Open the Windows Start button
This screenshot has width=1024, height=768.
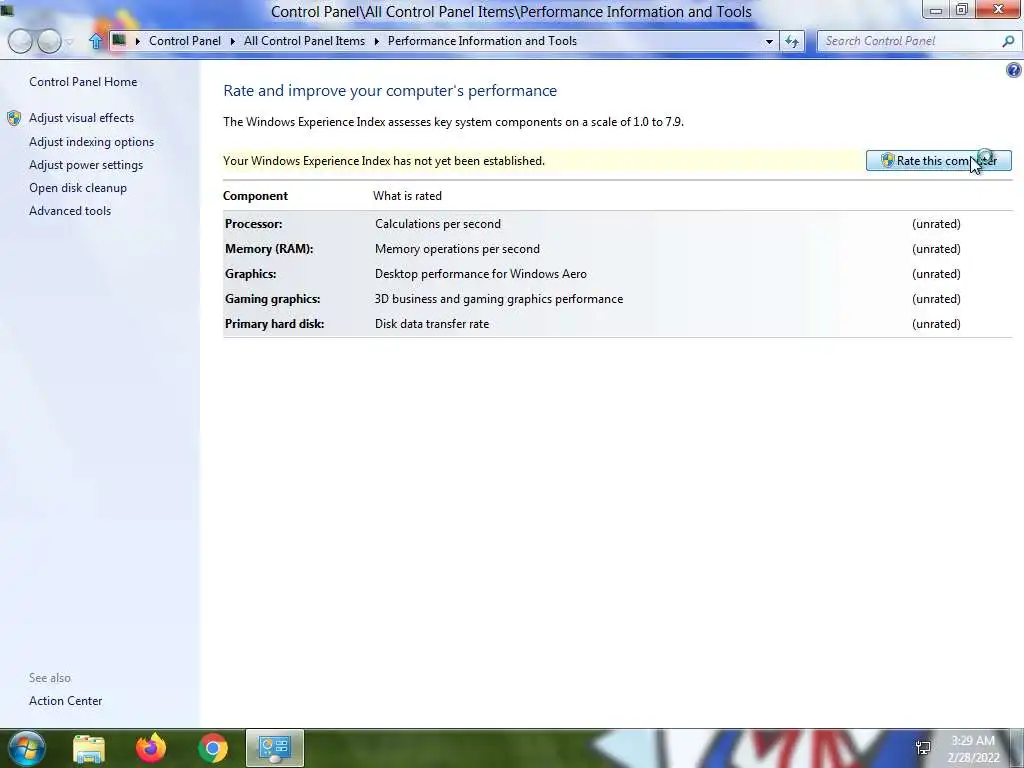[x=26, y=748]
